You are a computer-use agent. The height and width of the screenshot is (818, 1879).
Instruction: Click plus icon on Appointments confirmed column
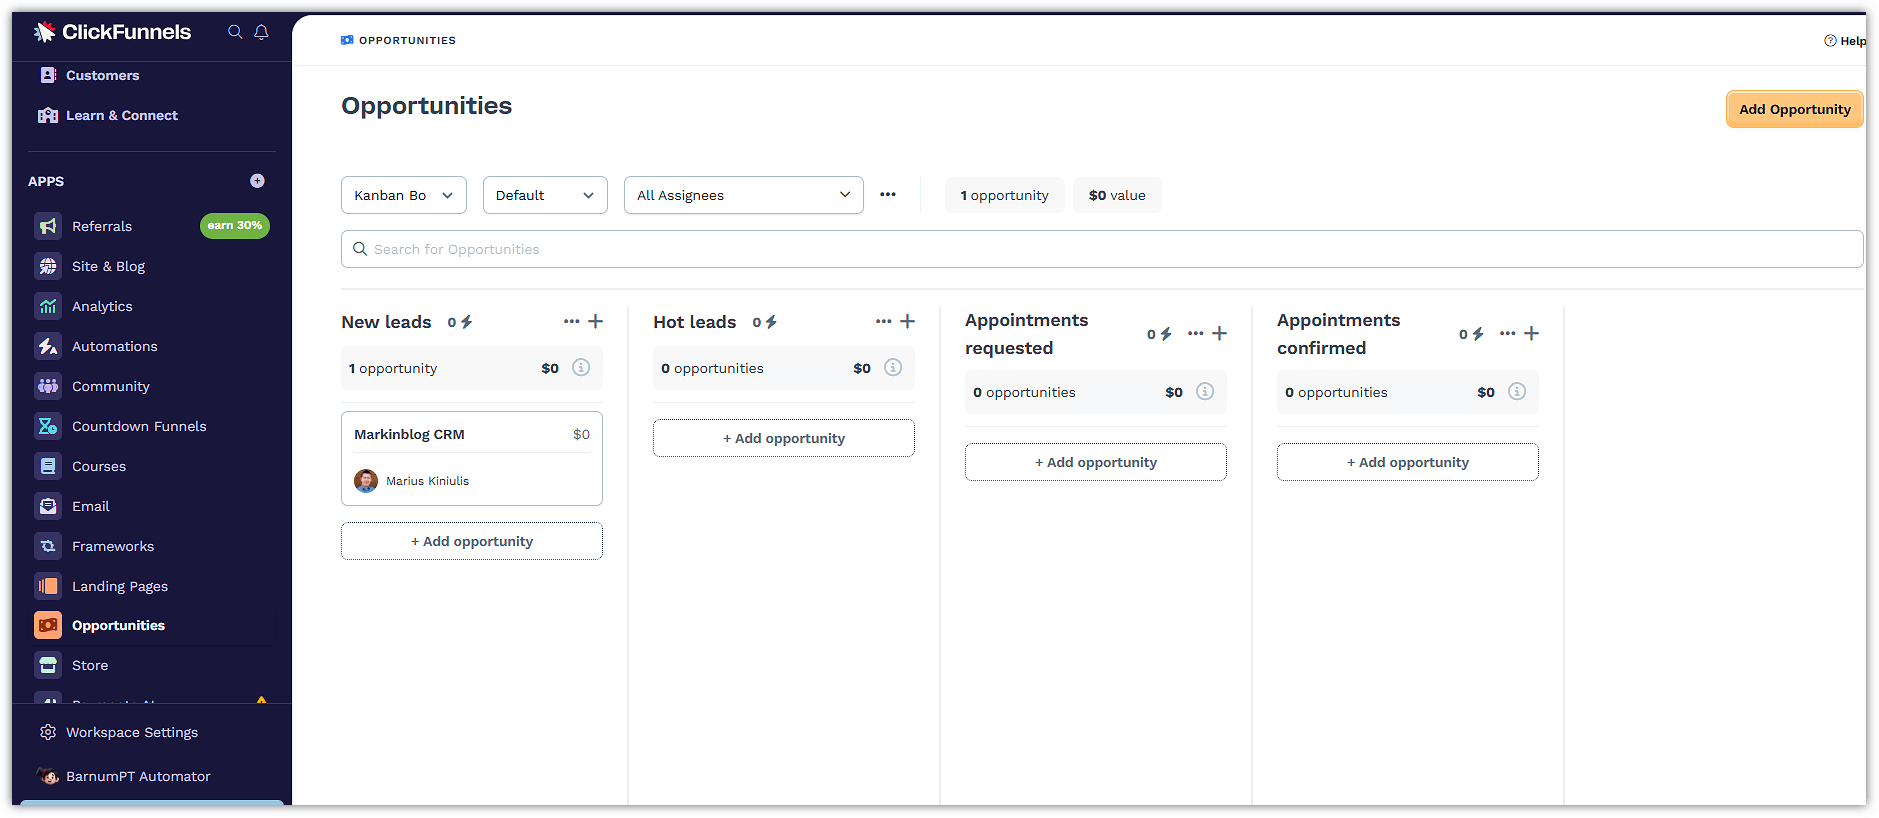[x=1531, y=333]
